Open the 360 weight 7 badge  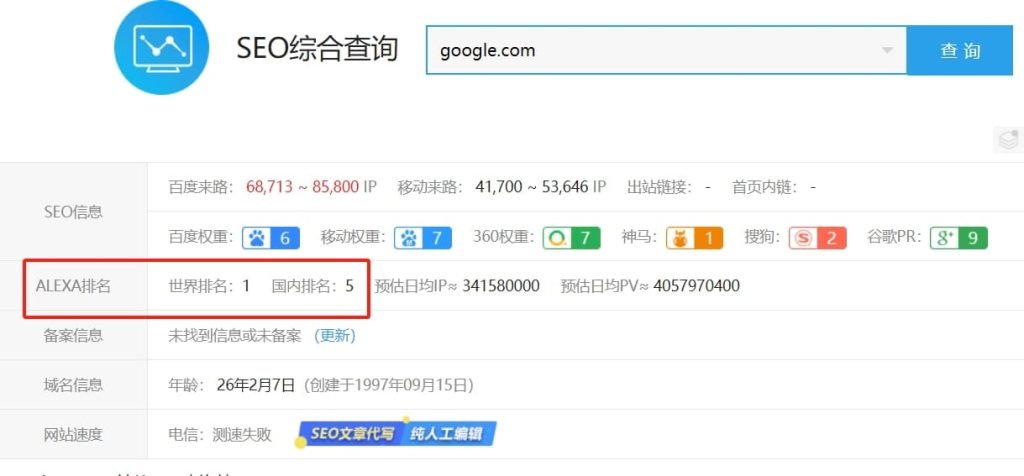click(571, 238)
